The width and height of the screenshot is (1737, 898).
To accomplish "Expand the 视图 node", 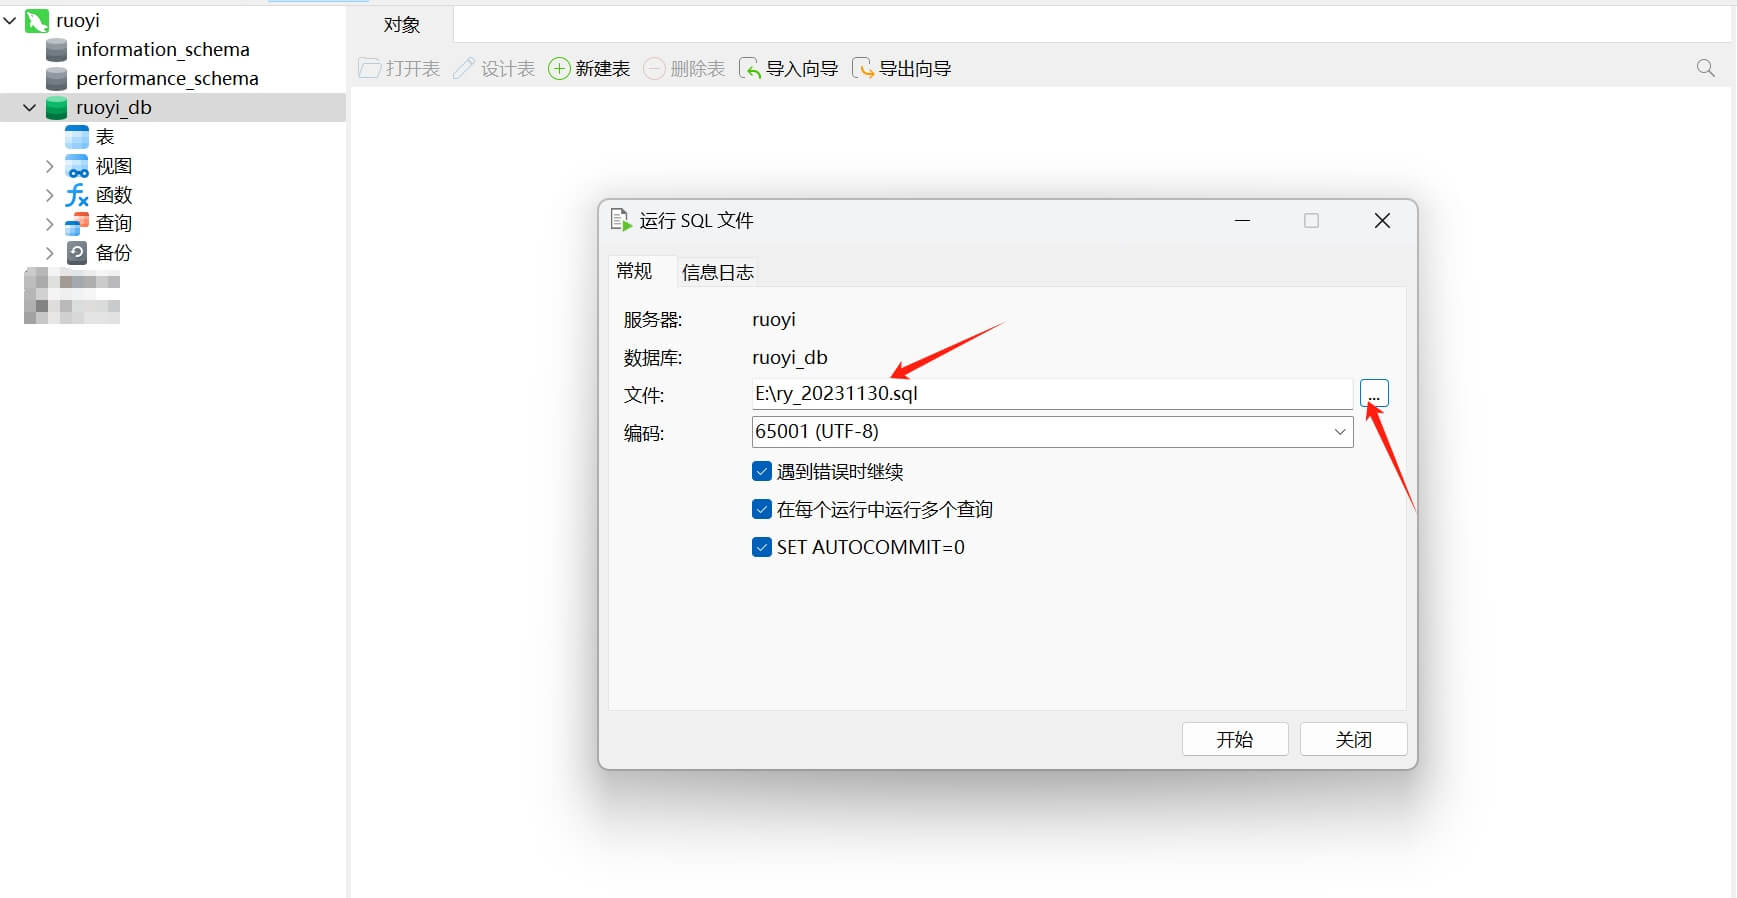I will (50, 166).
